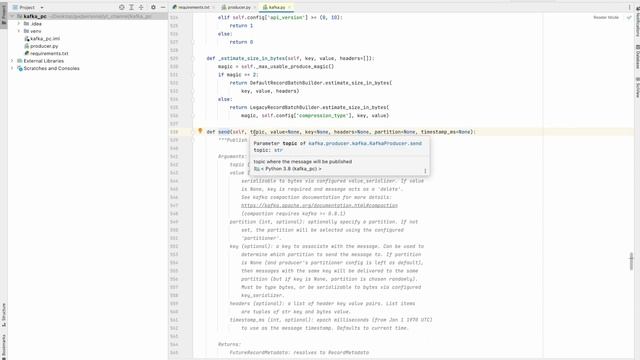Click the Expand All icon in Project toolbar
Screen dimensions: 640x360
click(131, 7)
